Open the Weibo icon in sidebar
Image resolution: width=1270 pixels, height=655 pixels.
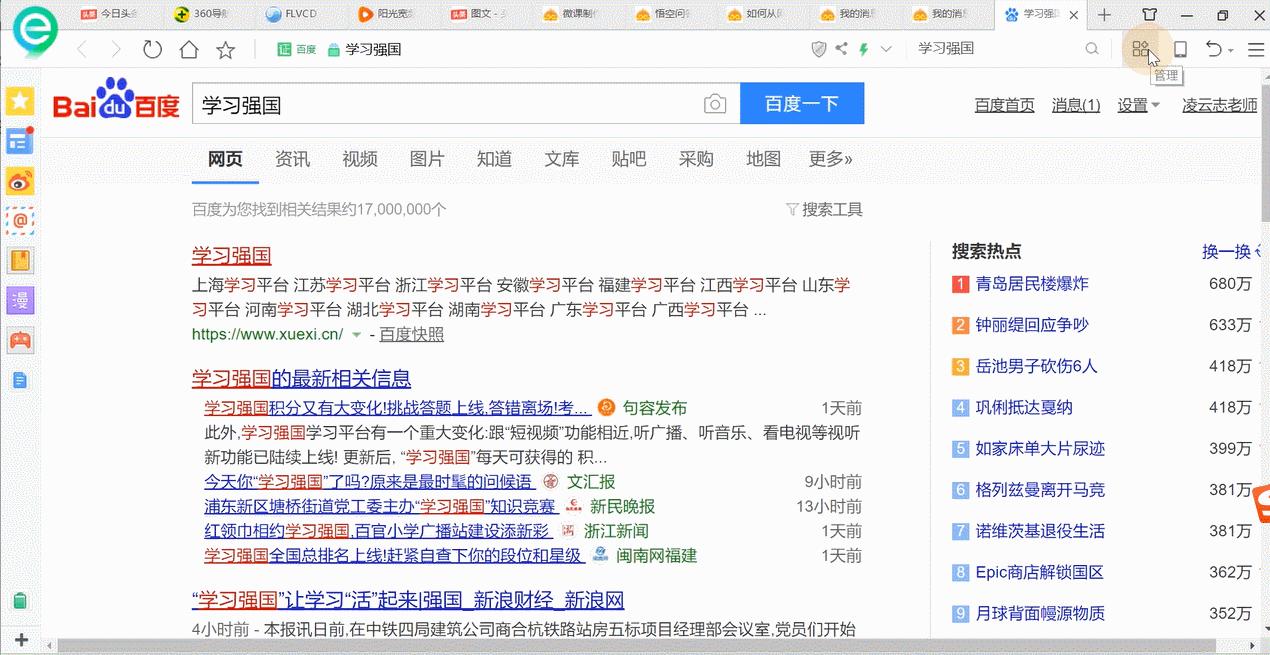20,181
